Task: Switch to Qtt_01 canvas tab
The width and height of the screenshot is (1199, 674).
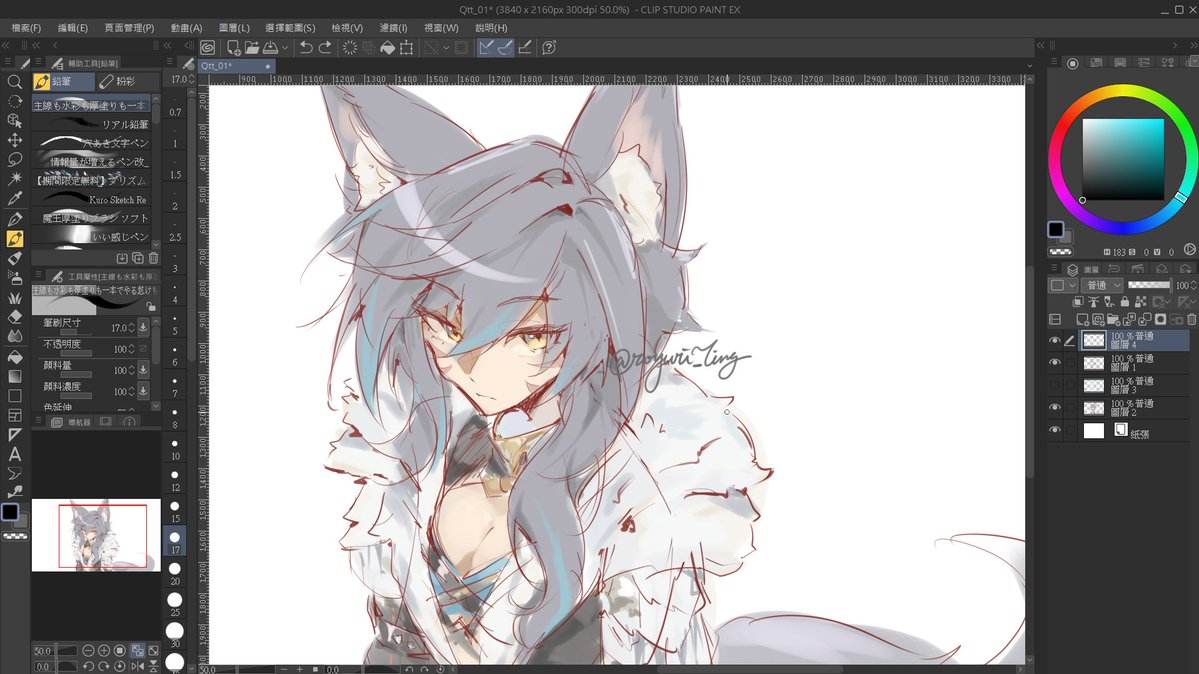Action: point(236,66)
